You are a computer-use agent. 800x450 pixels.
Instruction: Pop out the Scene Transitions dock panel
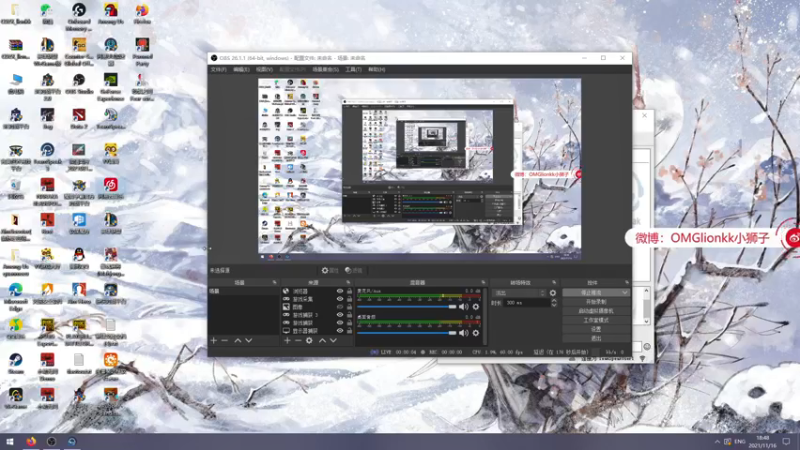(x=554, y=282)
